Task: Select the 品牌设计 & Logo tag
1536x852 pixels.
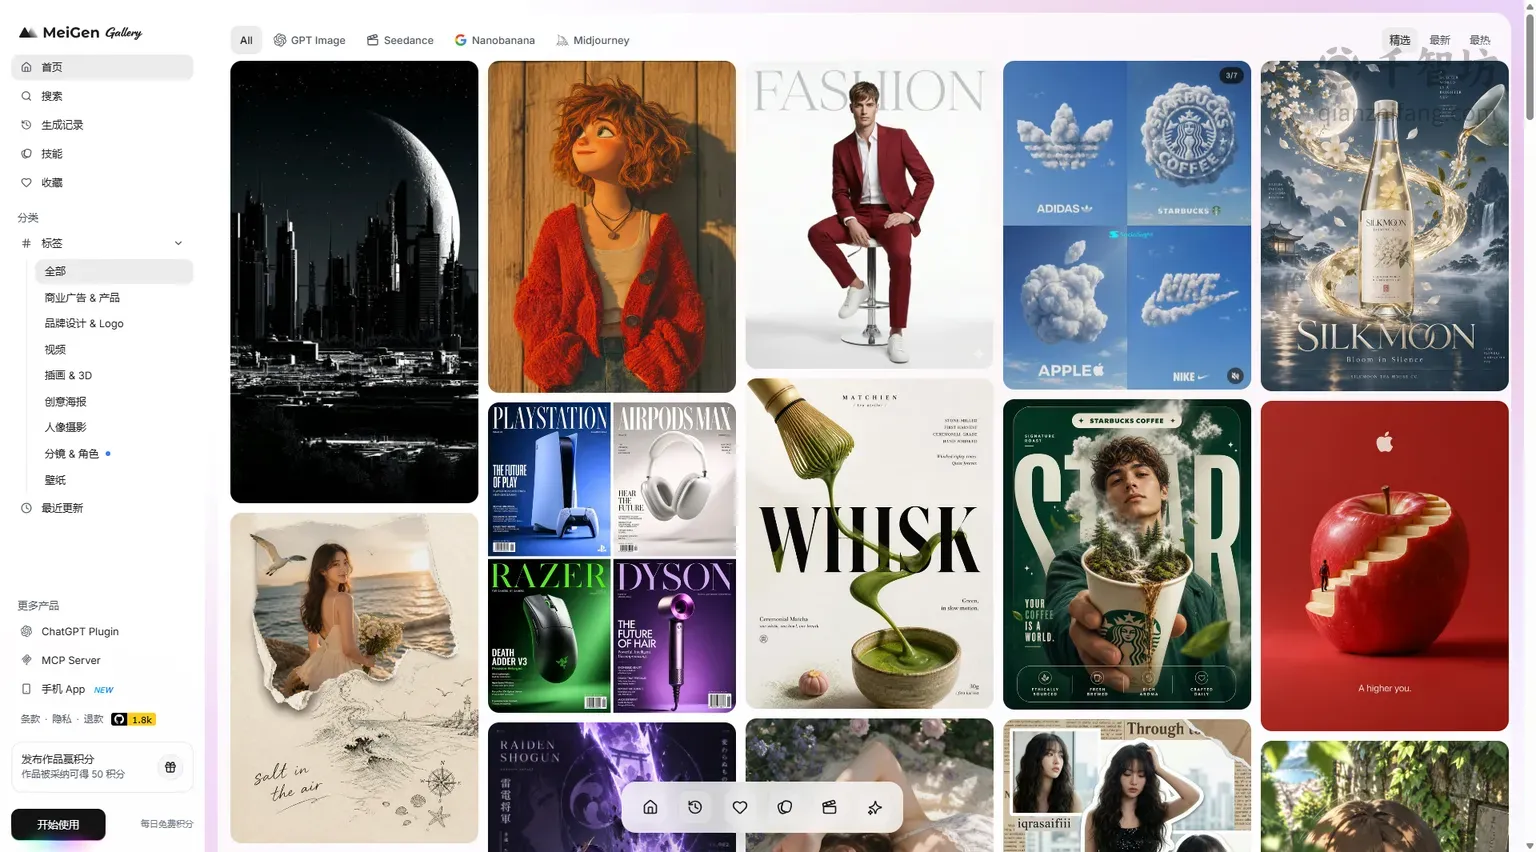Action: tap(114, 323)
